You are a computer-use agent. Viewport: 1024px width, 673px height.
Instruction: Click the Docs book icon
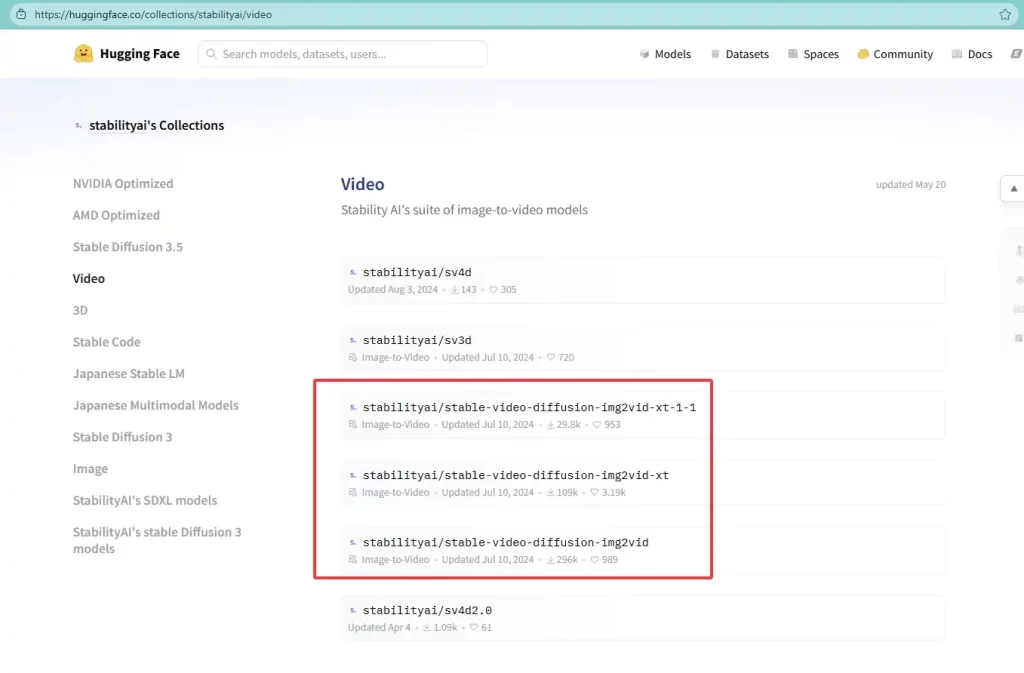(x=957, y=54)
